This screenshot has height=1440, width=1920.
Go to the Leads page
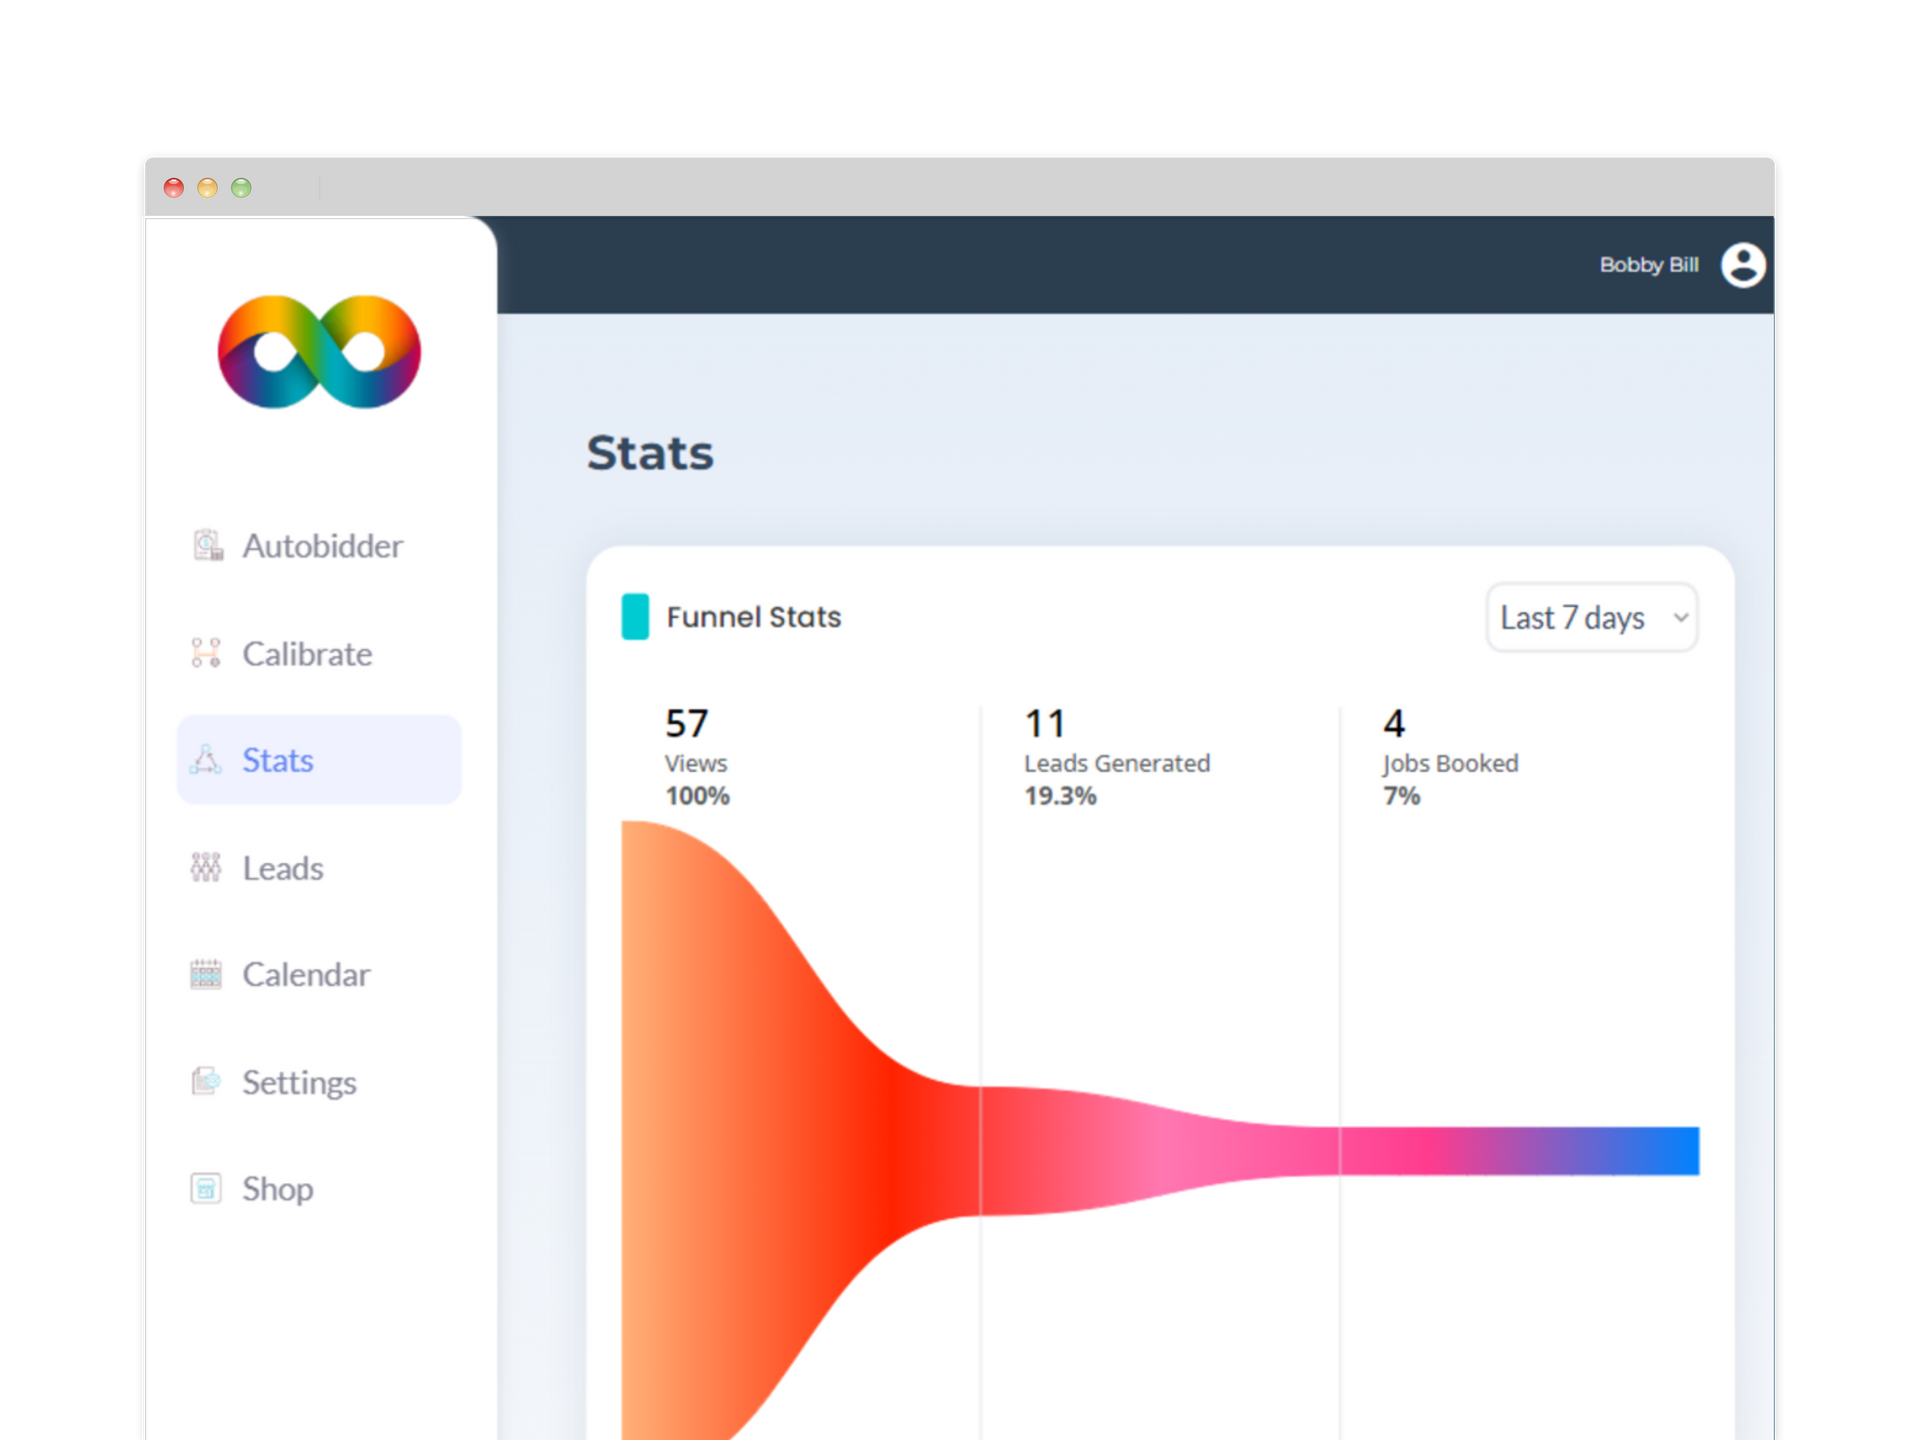point(283,868)
